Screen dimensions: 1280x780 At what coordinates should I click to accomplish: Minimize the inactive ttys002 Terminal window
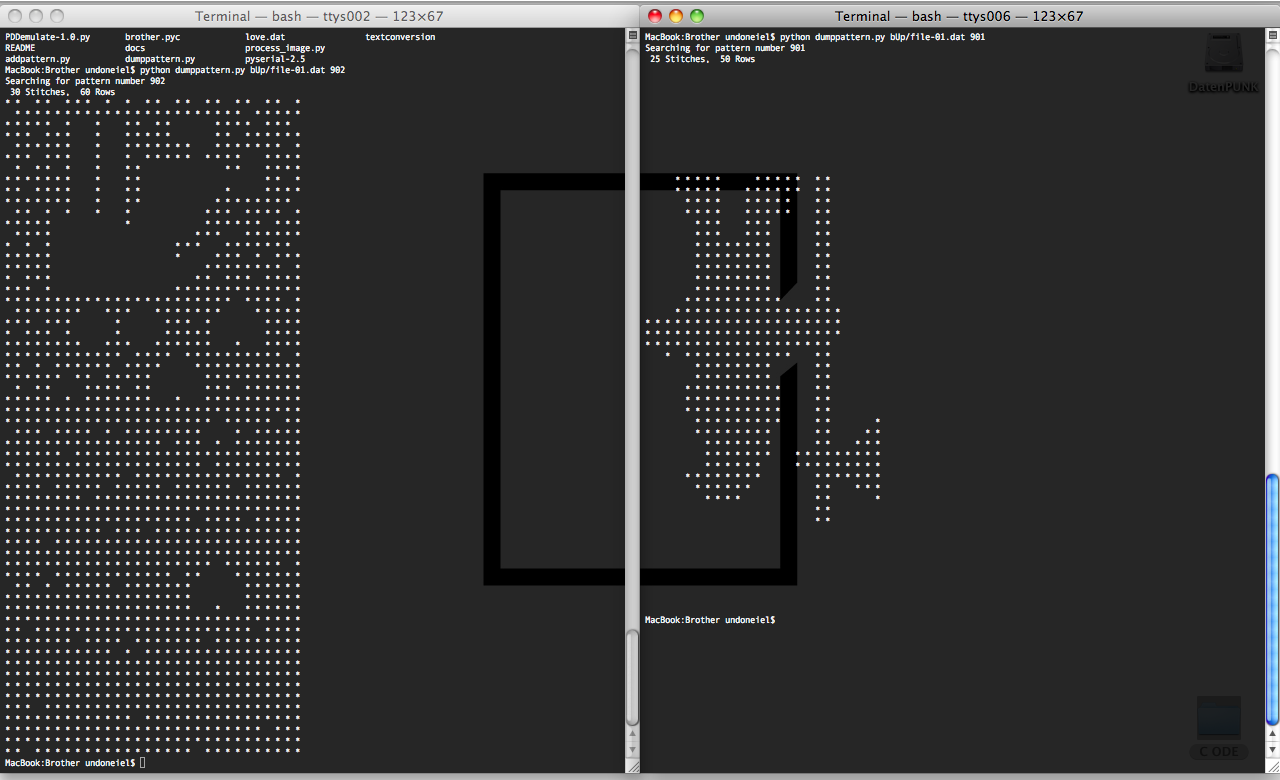point(36,16)
